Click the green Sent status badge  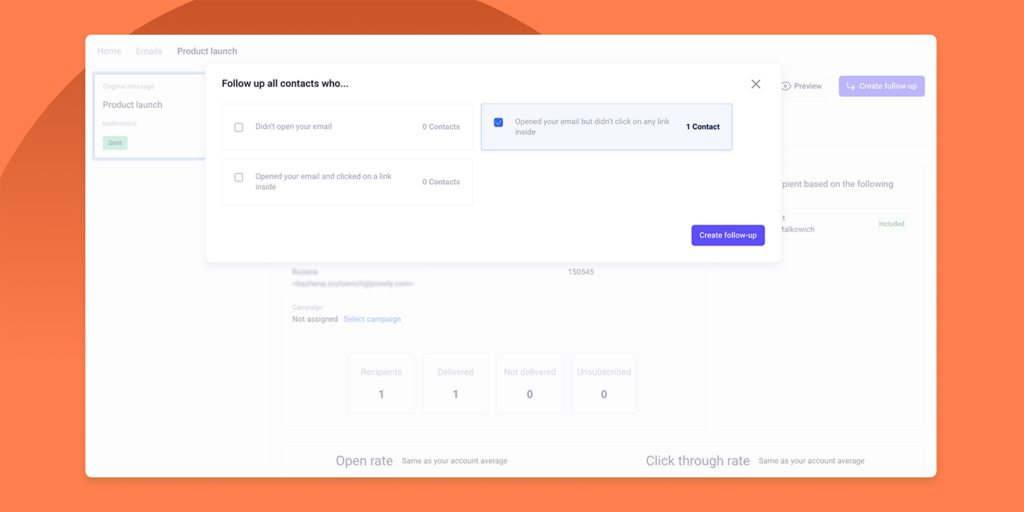[x=115, y=143]
